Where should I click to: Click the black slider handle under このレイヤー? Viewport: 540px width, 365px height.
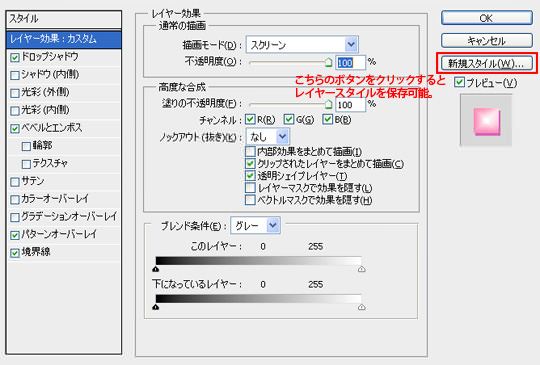tap(156, 269)
